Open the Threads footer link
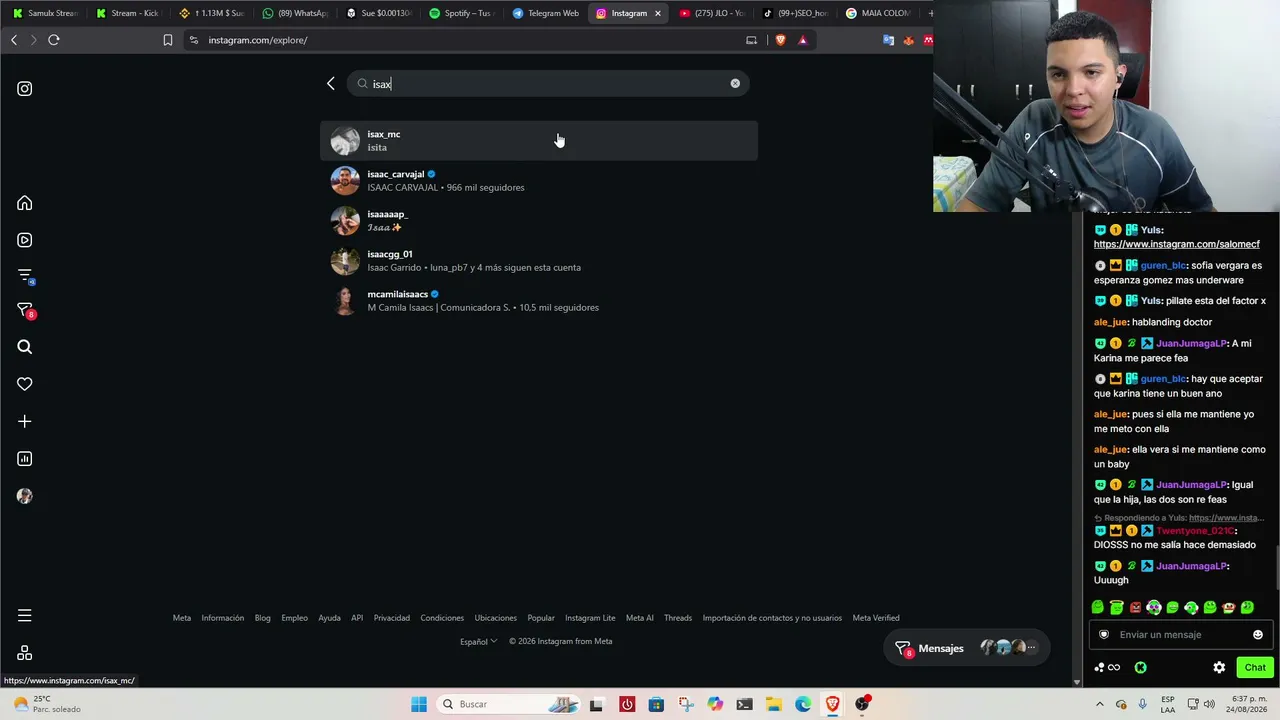Image resolution: width=1280 pixels, height=720 pixels. [678, 618]
